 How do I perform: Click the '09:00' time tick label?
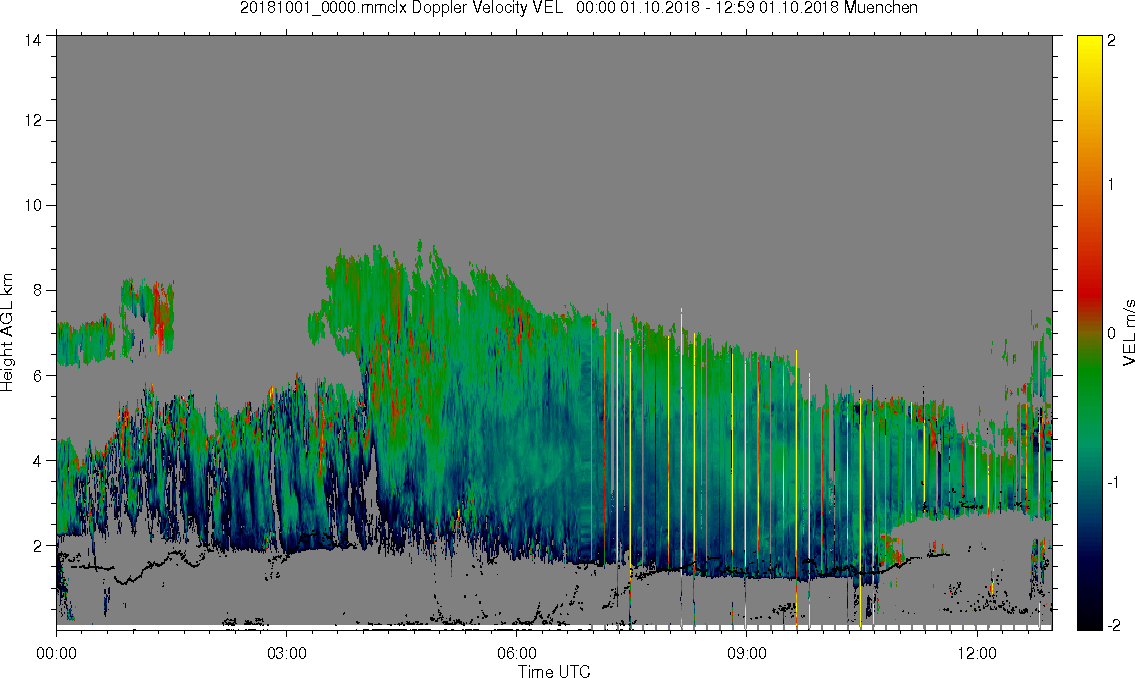(x=747, y=654)
